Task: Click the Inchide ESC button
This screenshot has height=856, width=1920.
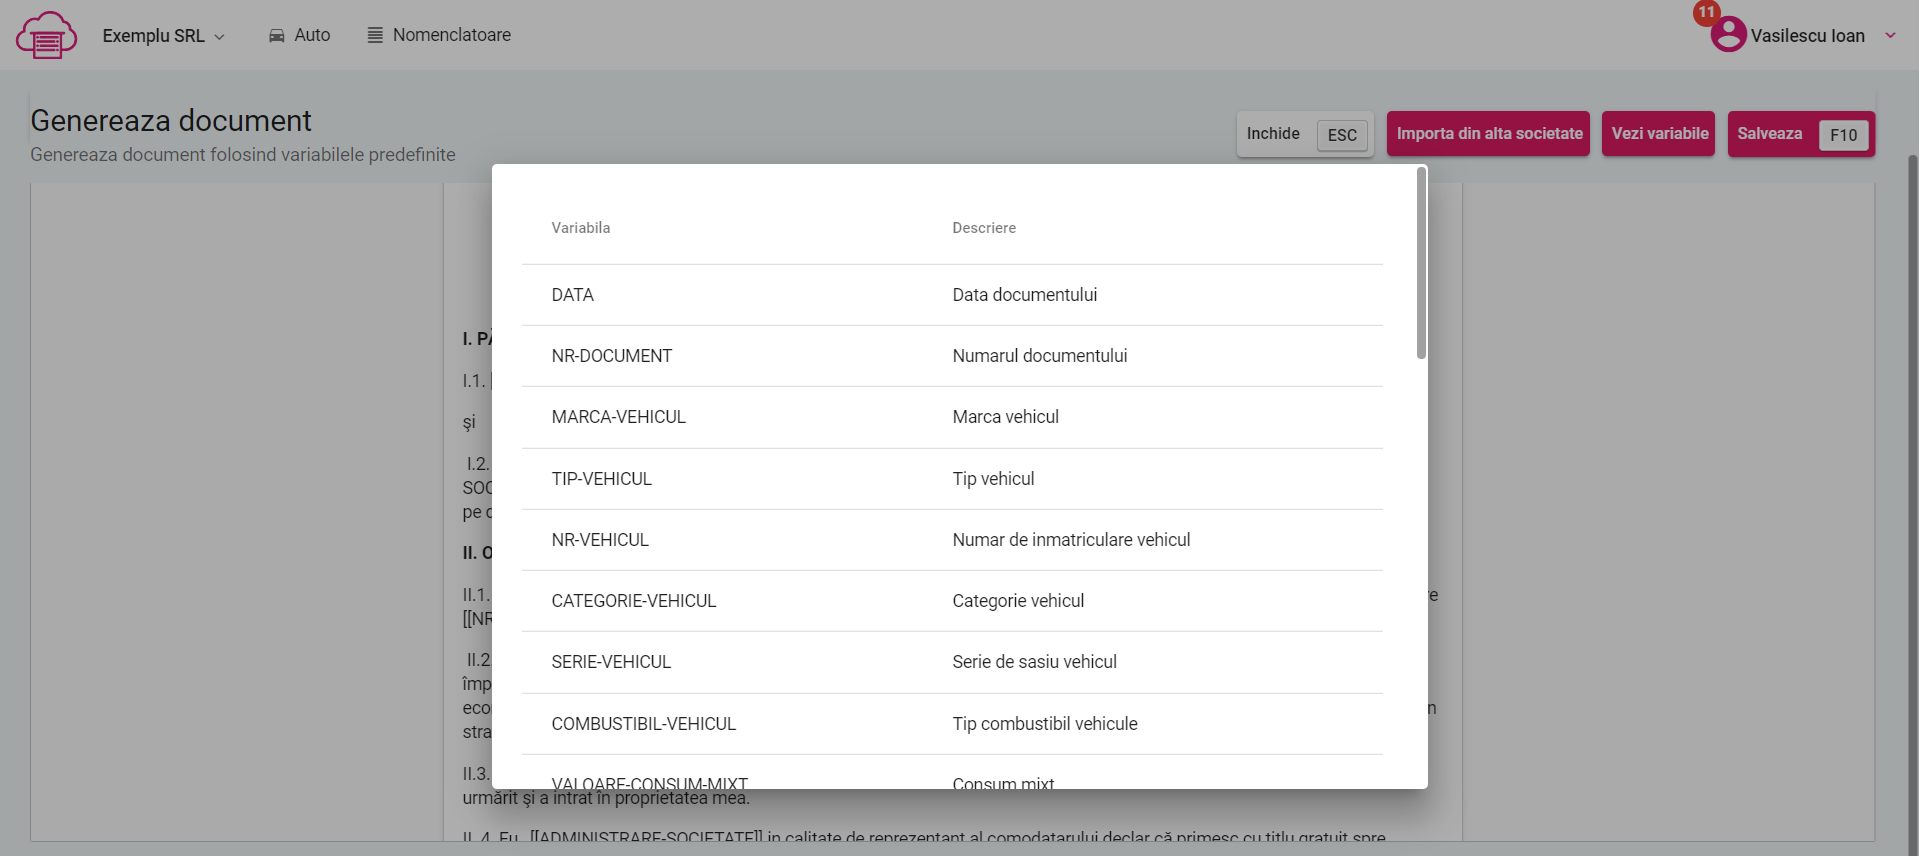Action: pos(1306,134)
